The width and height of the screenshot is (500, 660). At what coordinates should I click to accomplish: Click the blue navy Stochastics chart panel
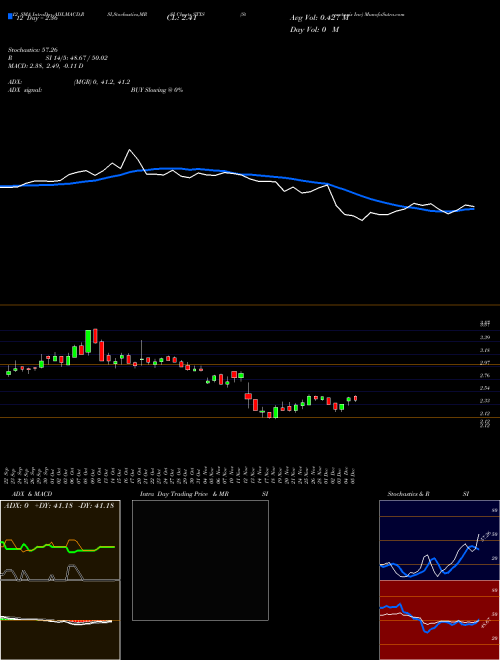(x=439, y=540)
